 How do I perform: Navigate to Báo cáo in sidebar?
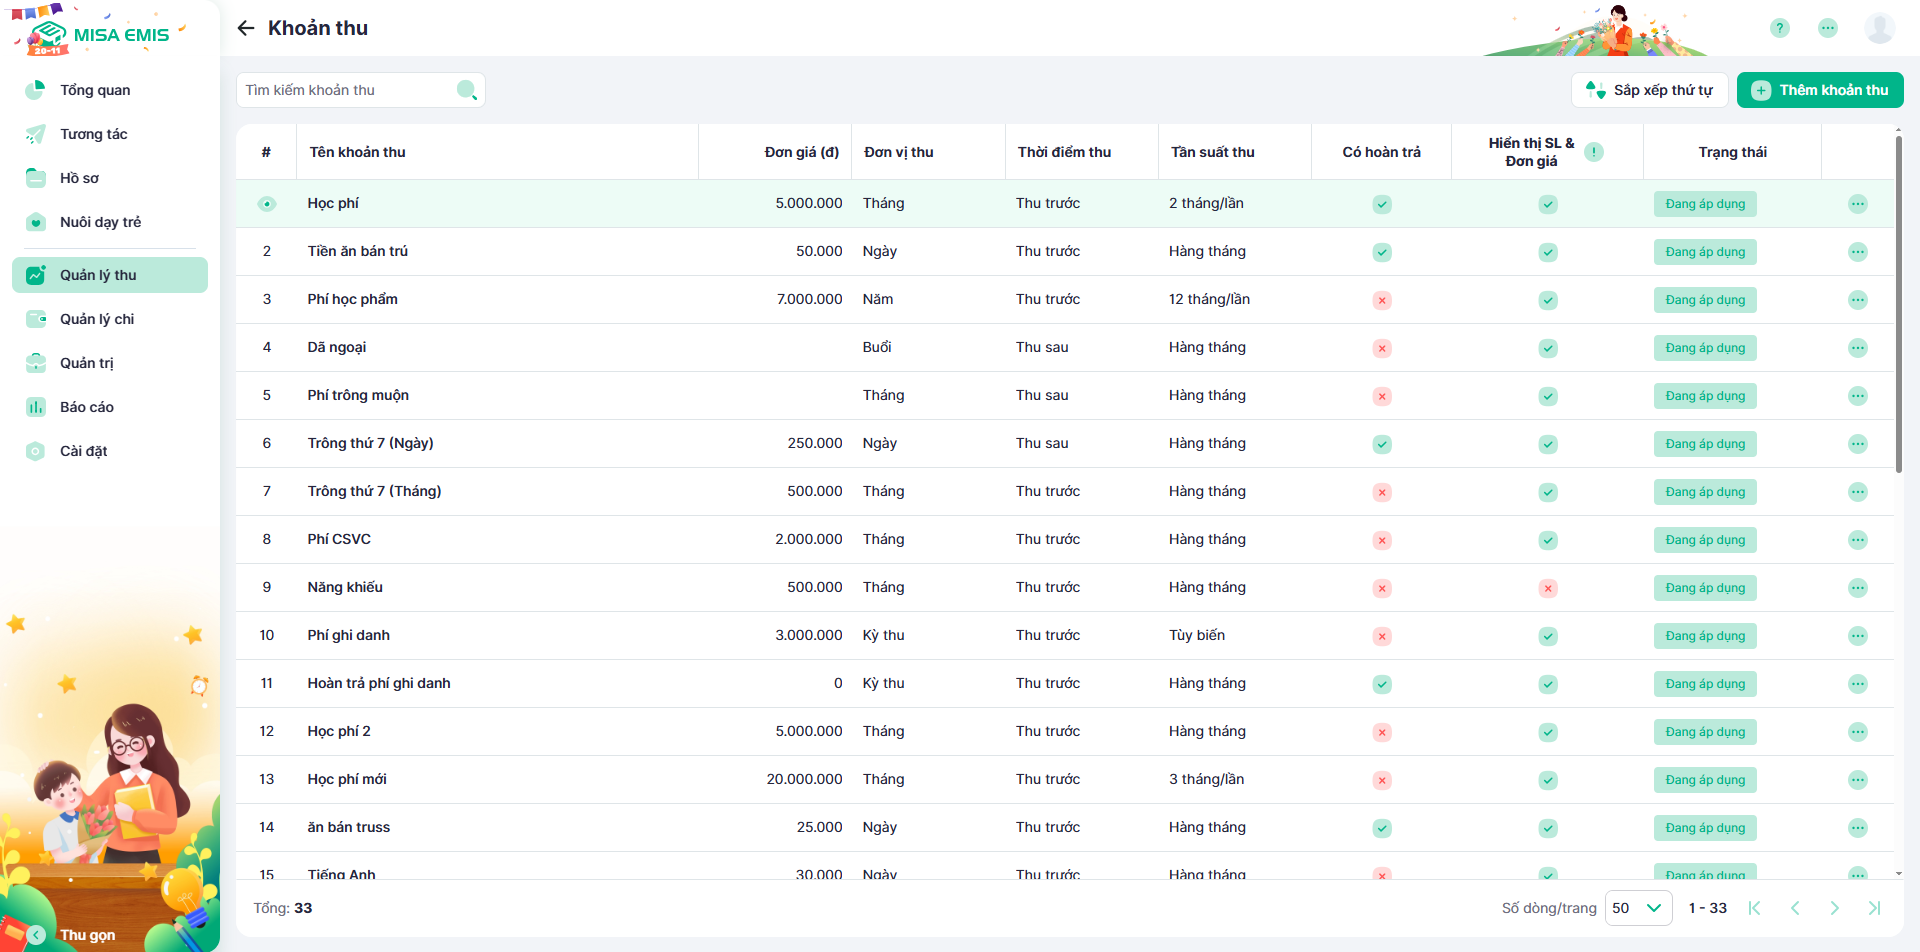87,407
